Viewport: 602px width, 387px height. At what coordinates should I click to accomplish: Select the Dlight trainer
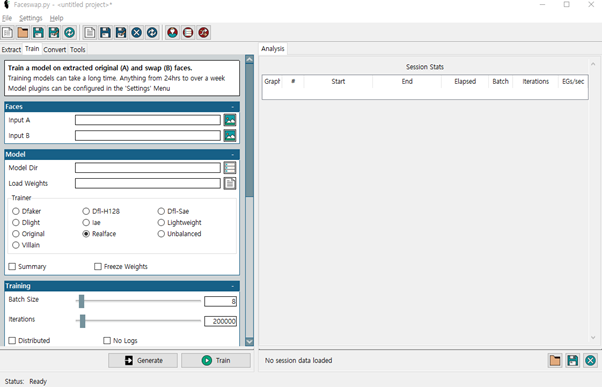pyautogui.click(x=26, y=223)
